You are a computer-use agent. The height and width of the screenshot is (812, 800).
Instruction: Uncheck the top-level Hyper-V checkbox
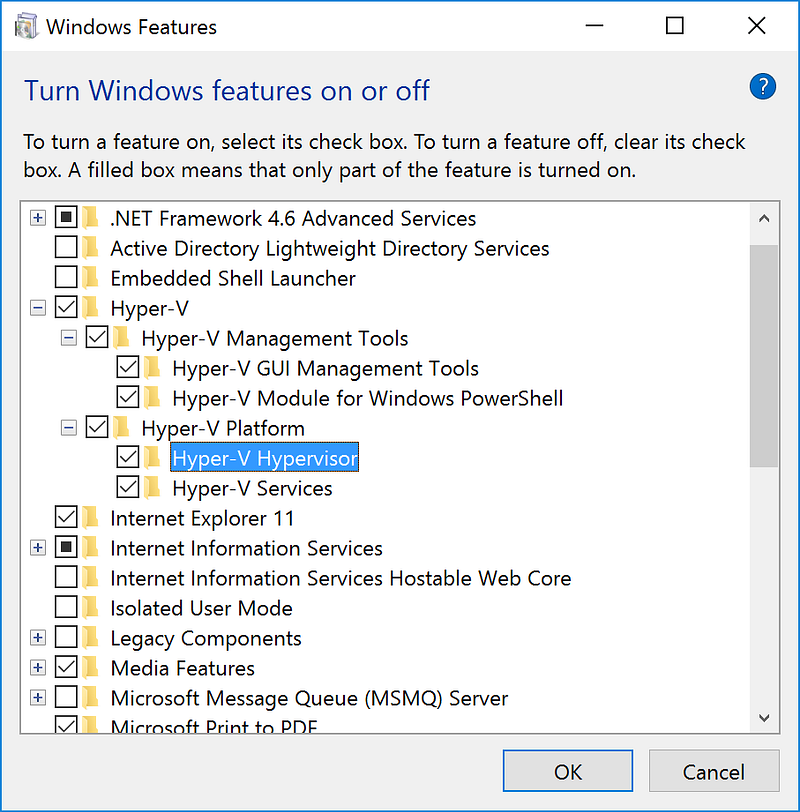tap(66, 308)
